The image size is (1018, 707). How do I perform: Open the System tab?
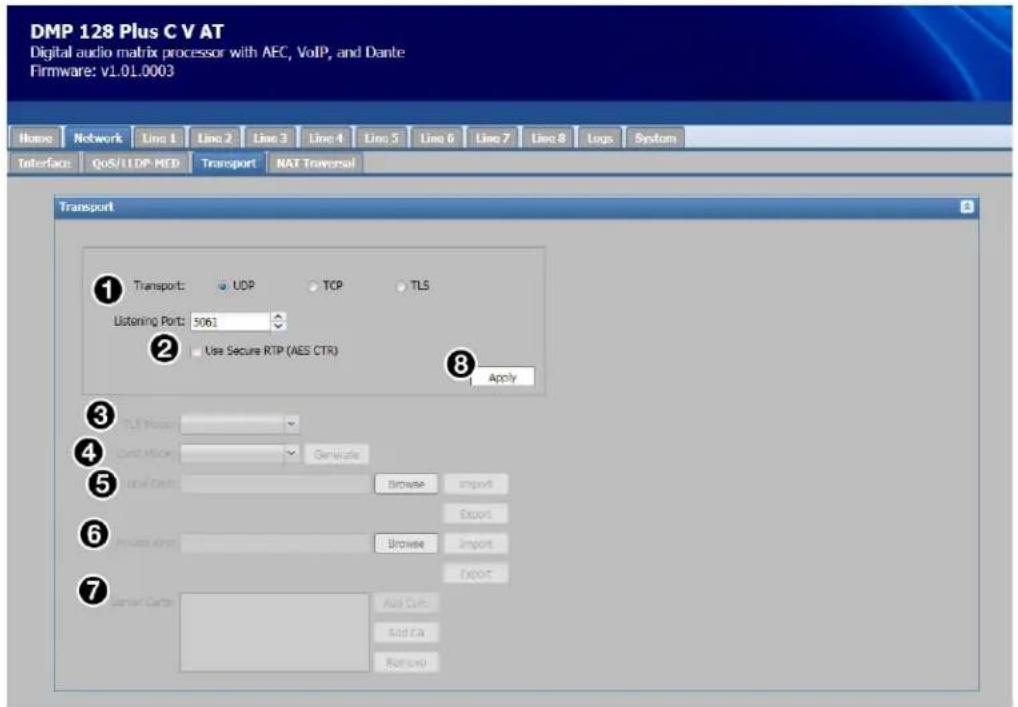(x=655, y=138)
